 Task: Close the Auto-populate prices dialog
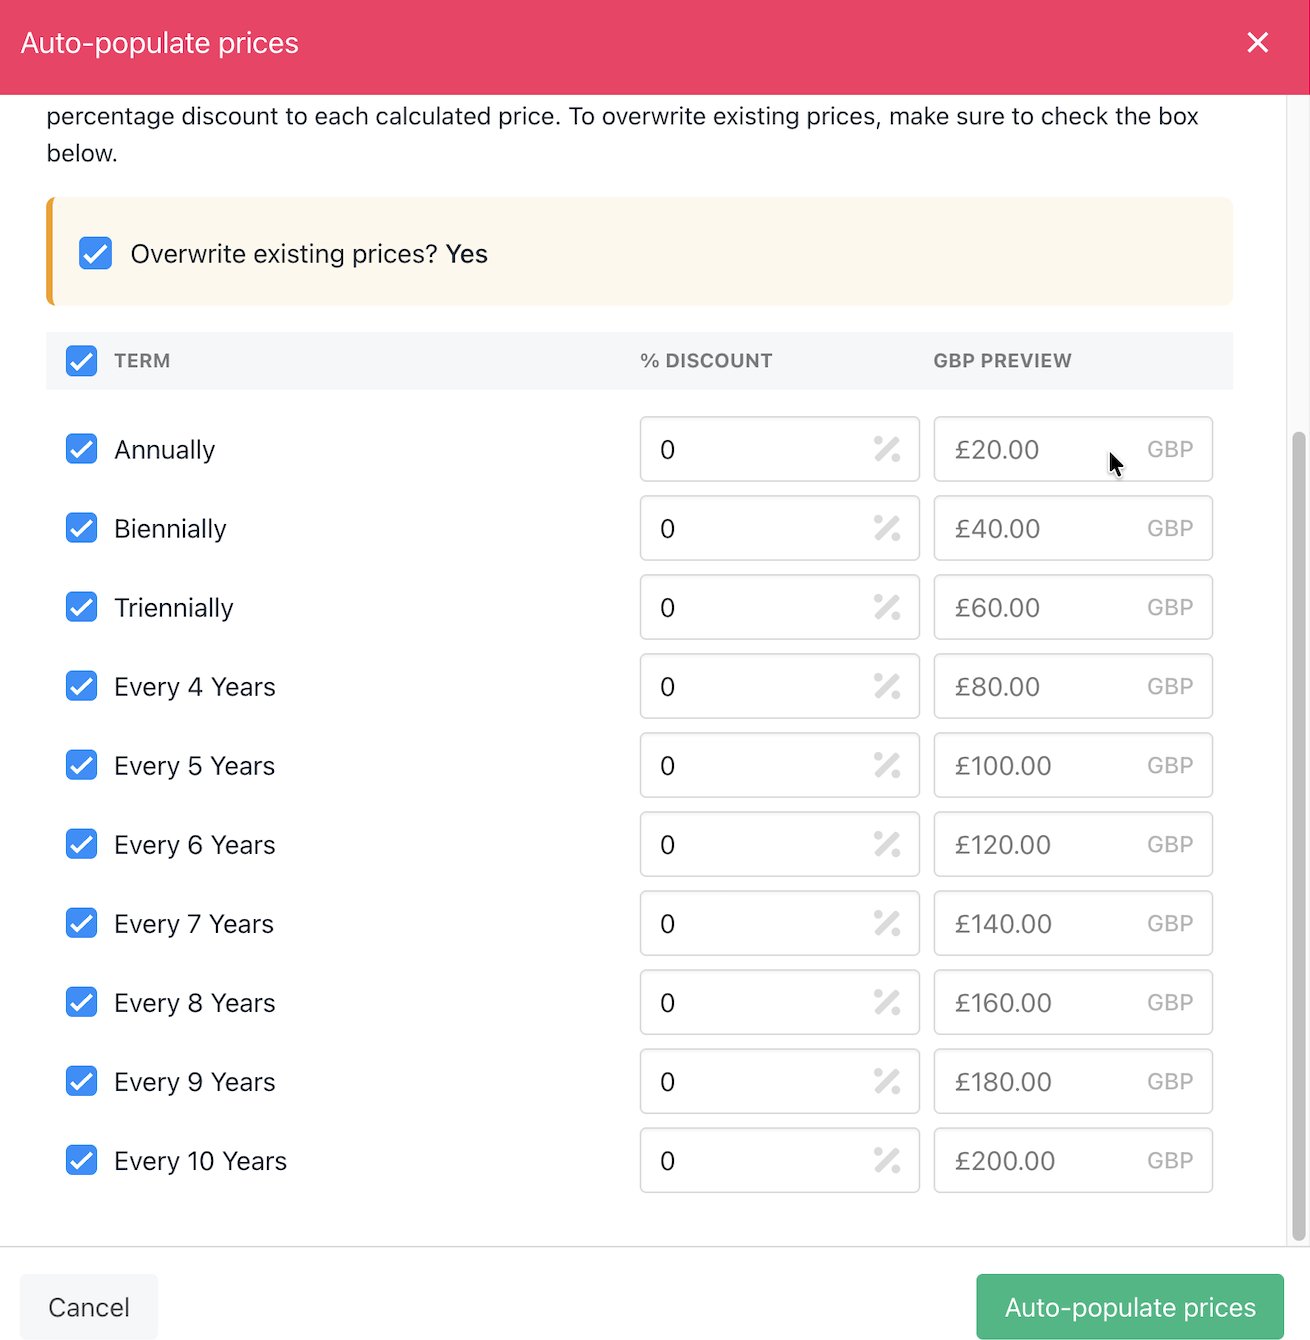point(1257,43)
